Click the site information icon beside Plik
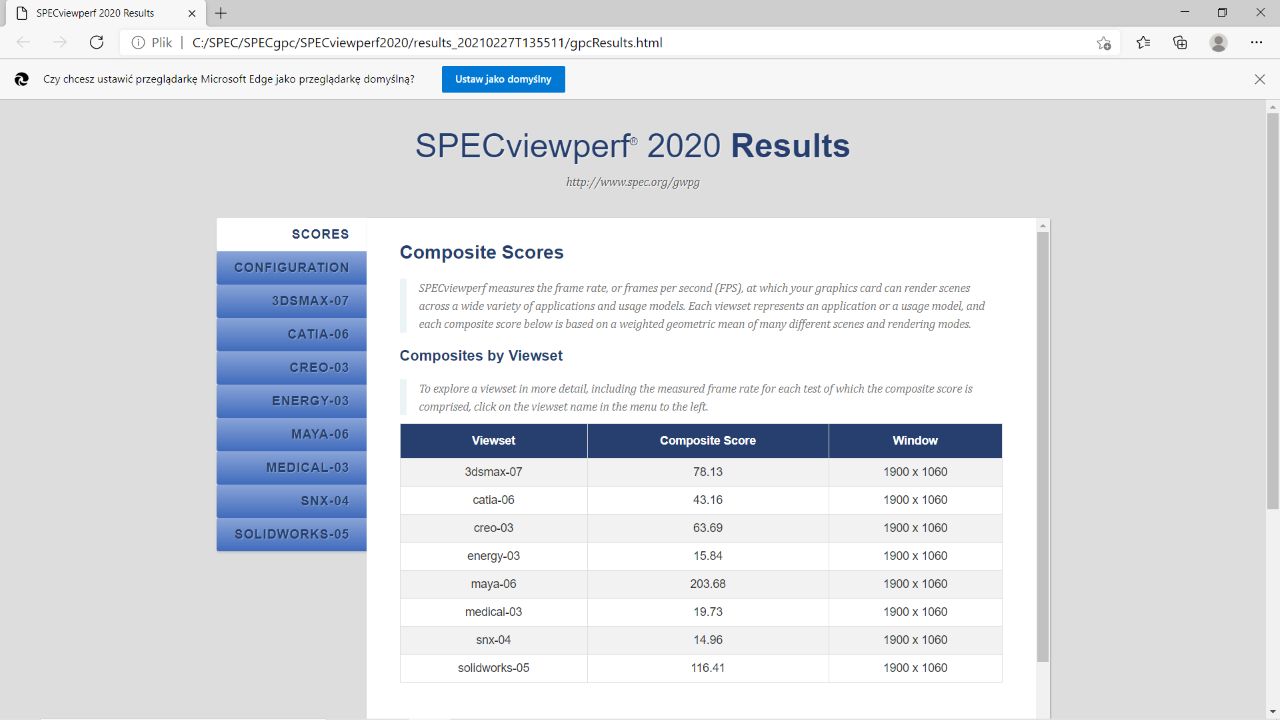The width and height of the screenshot is (1280, 720). [x=138, y=43]
